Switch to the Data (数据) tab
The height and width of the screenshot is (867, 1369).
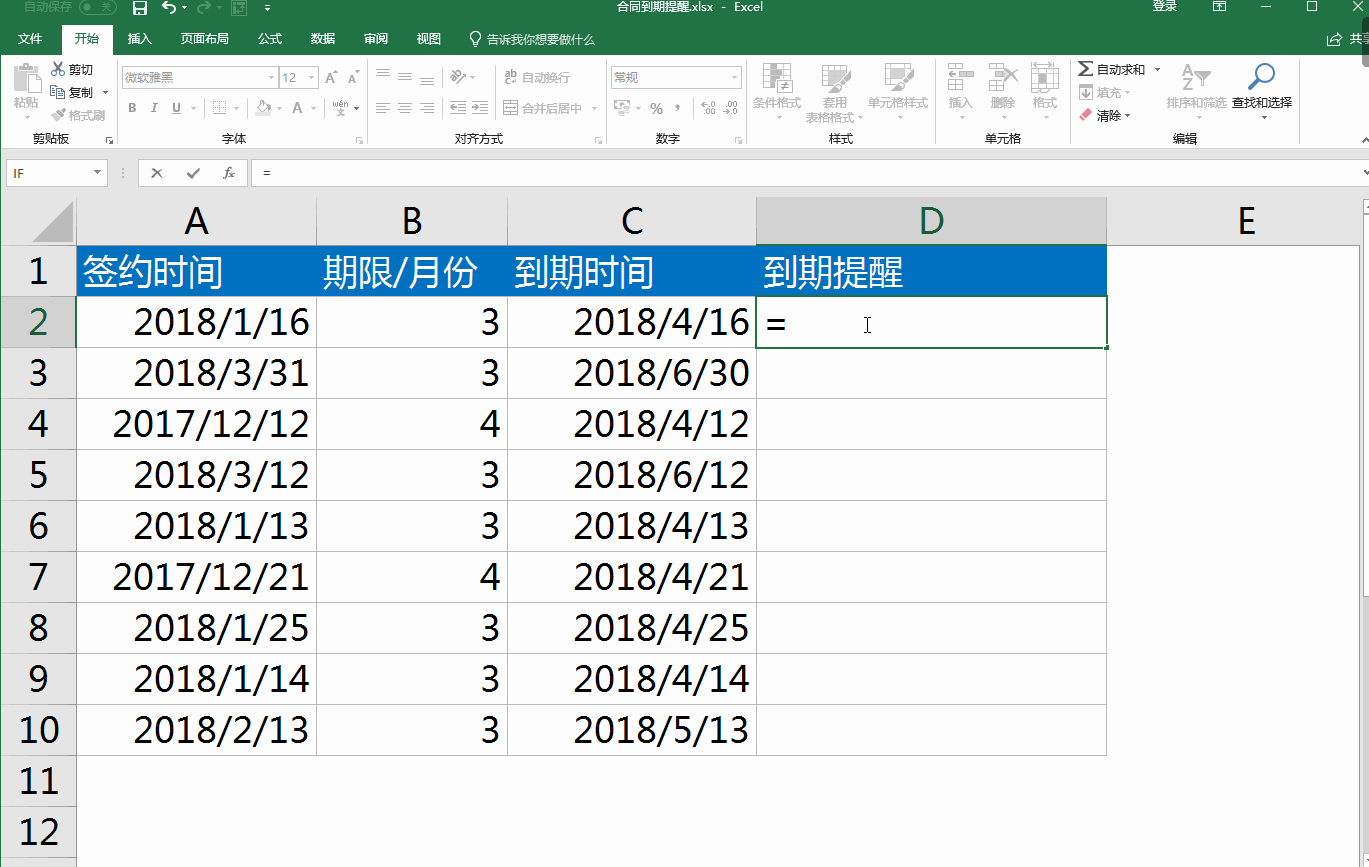[323, 39]
